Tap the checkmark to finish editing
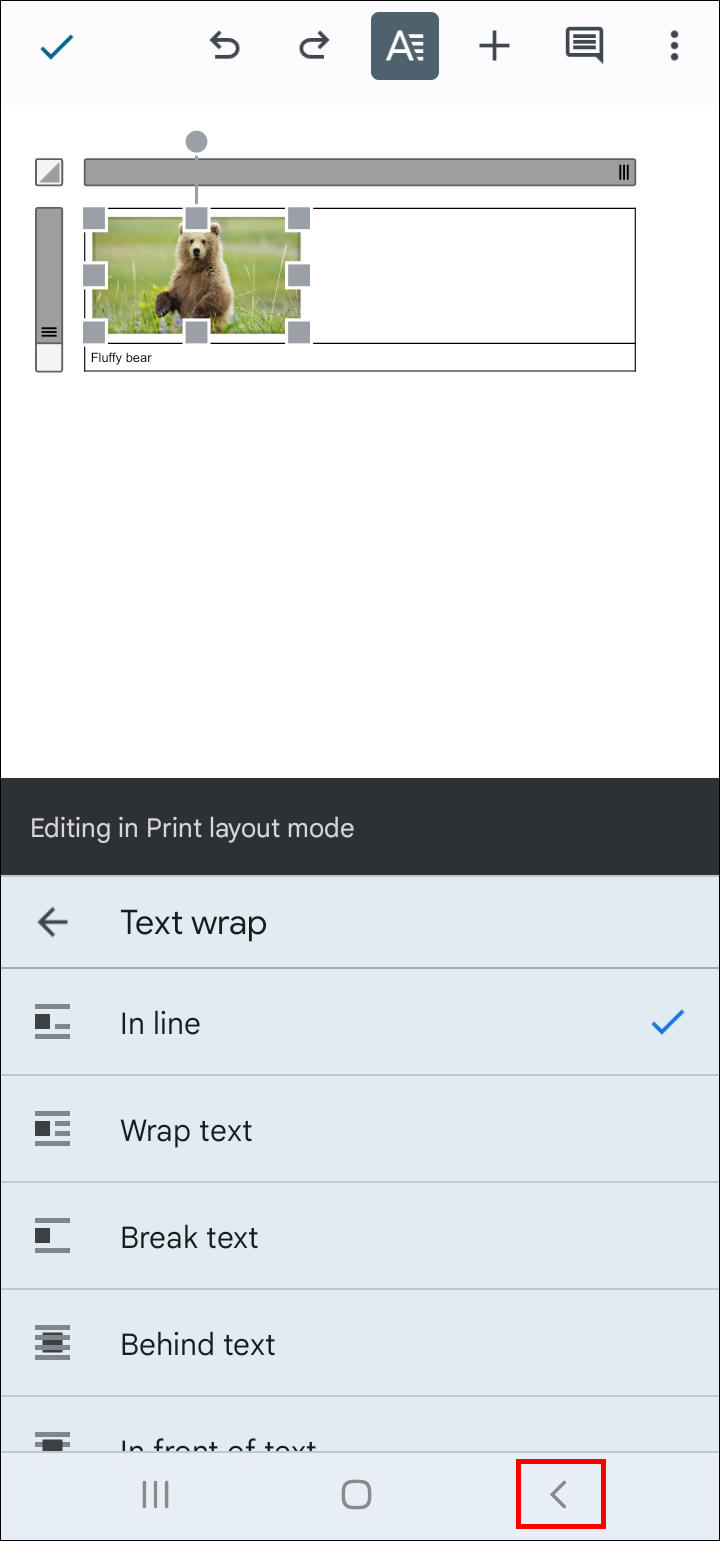 (57, 47)
